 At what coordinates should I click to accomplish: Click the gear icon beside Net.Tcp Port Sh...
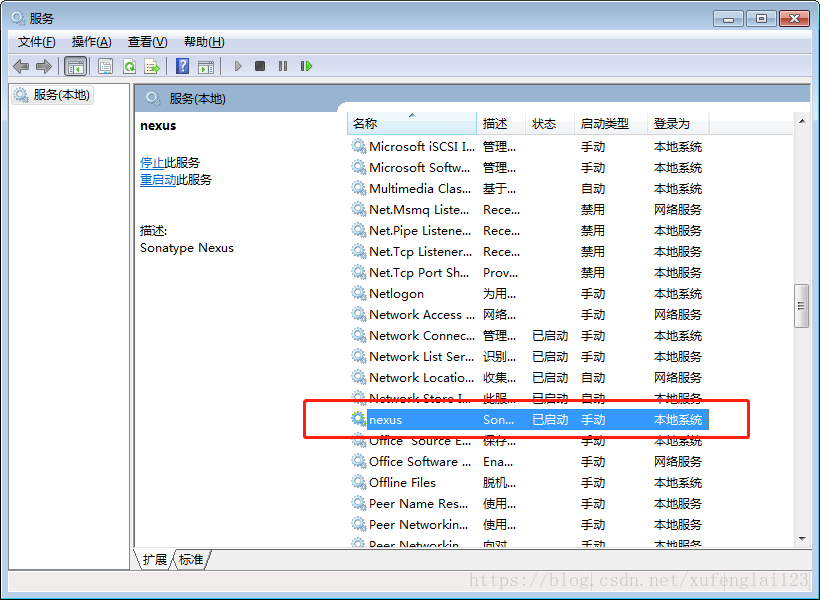tap(358, 272)
